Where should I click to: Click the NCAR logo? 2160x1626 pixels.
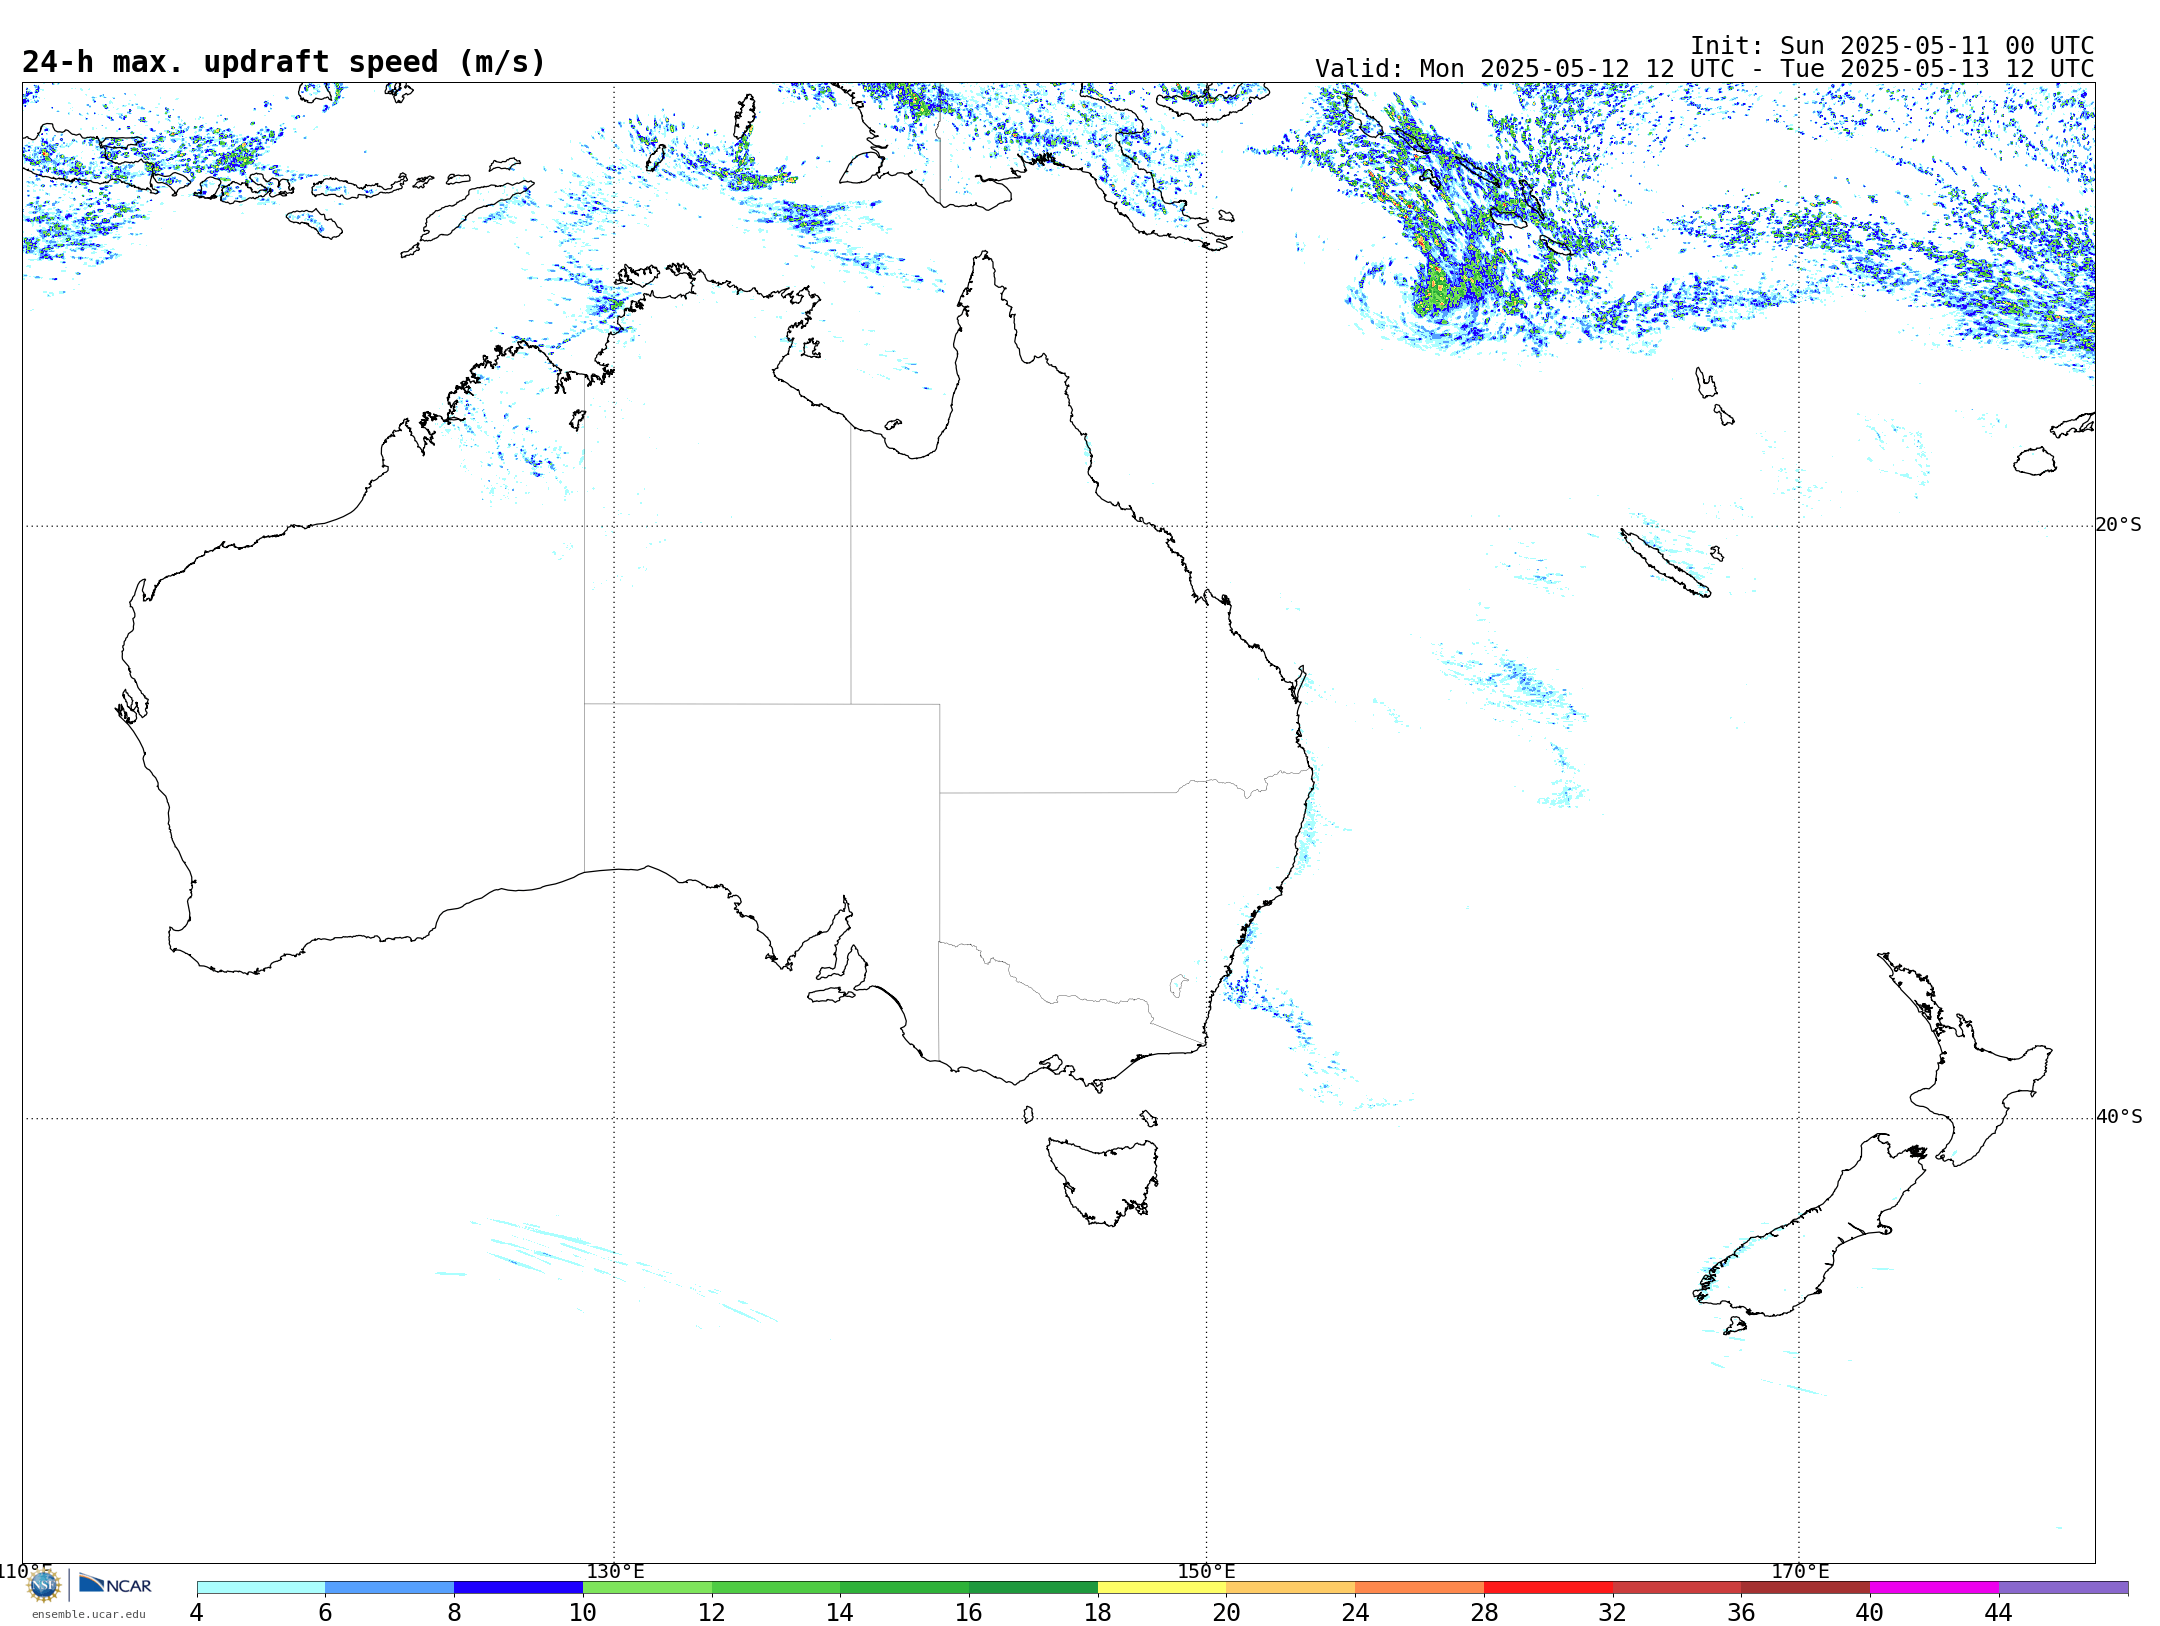115,1584
